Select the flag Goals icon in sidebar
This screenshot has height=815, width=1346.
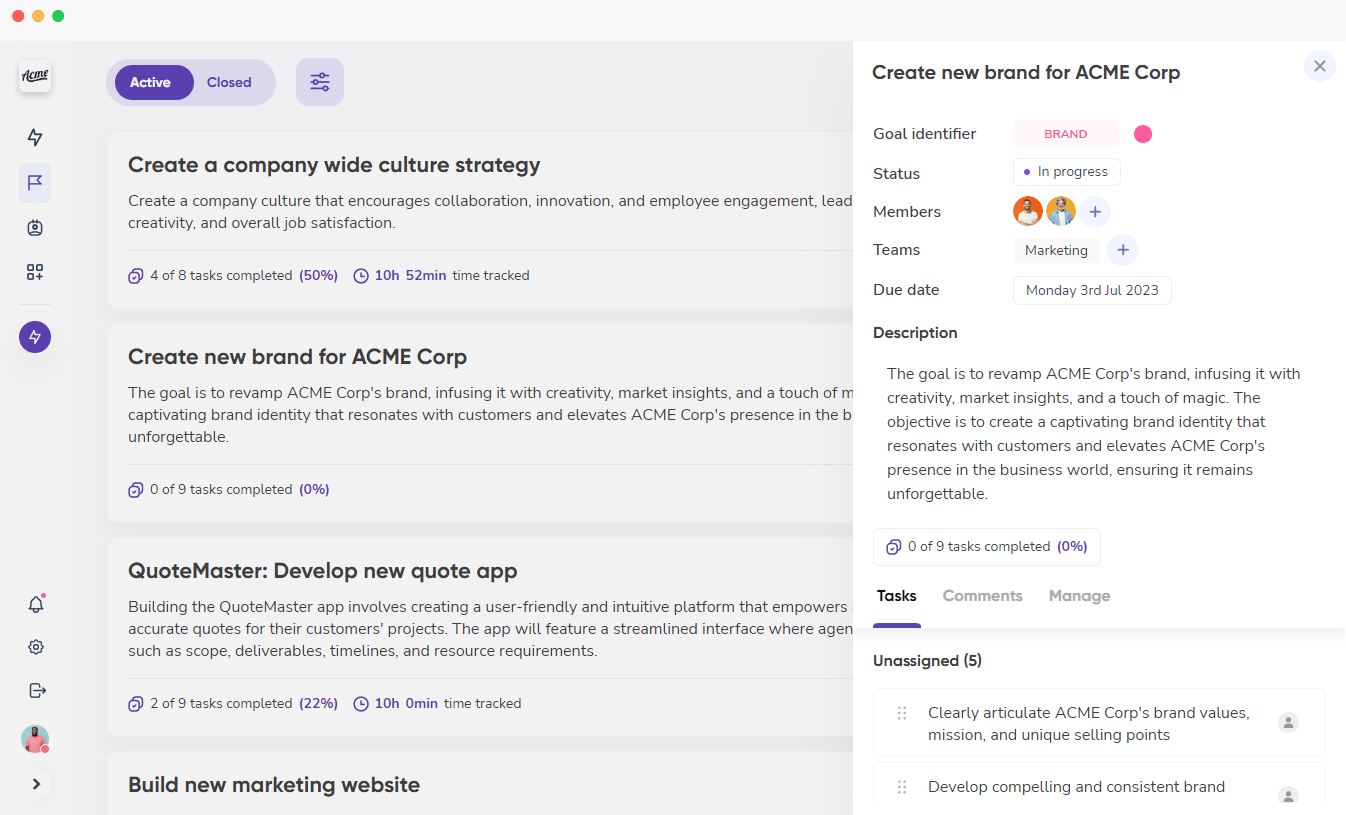(x=35, y=183)
